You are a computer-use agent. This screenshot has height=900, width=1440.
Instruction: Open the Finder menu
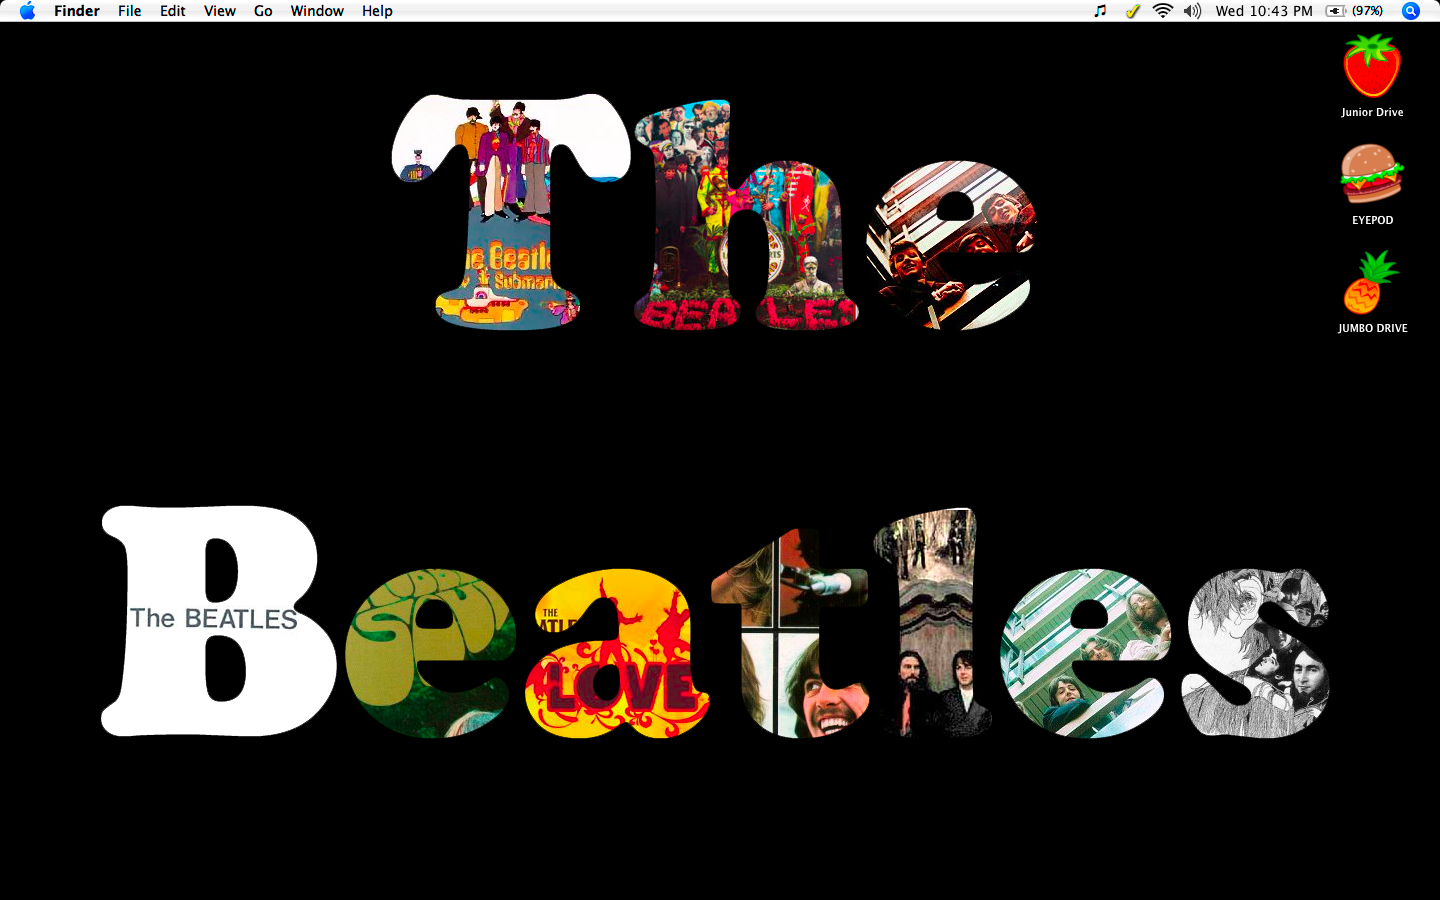click(77, 11)
